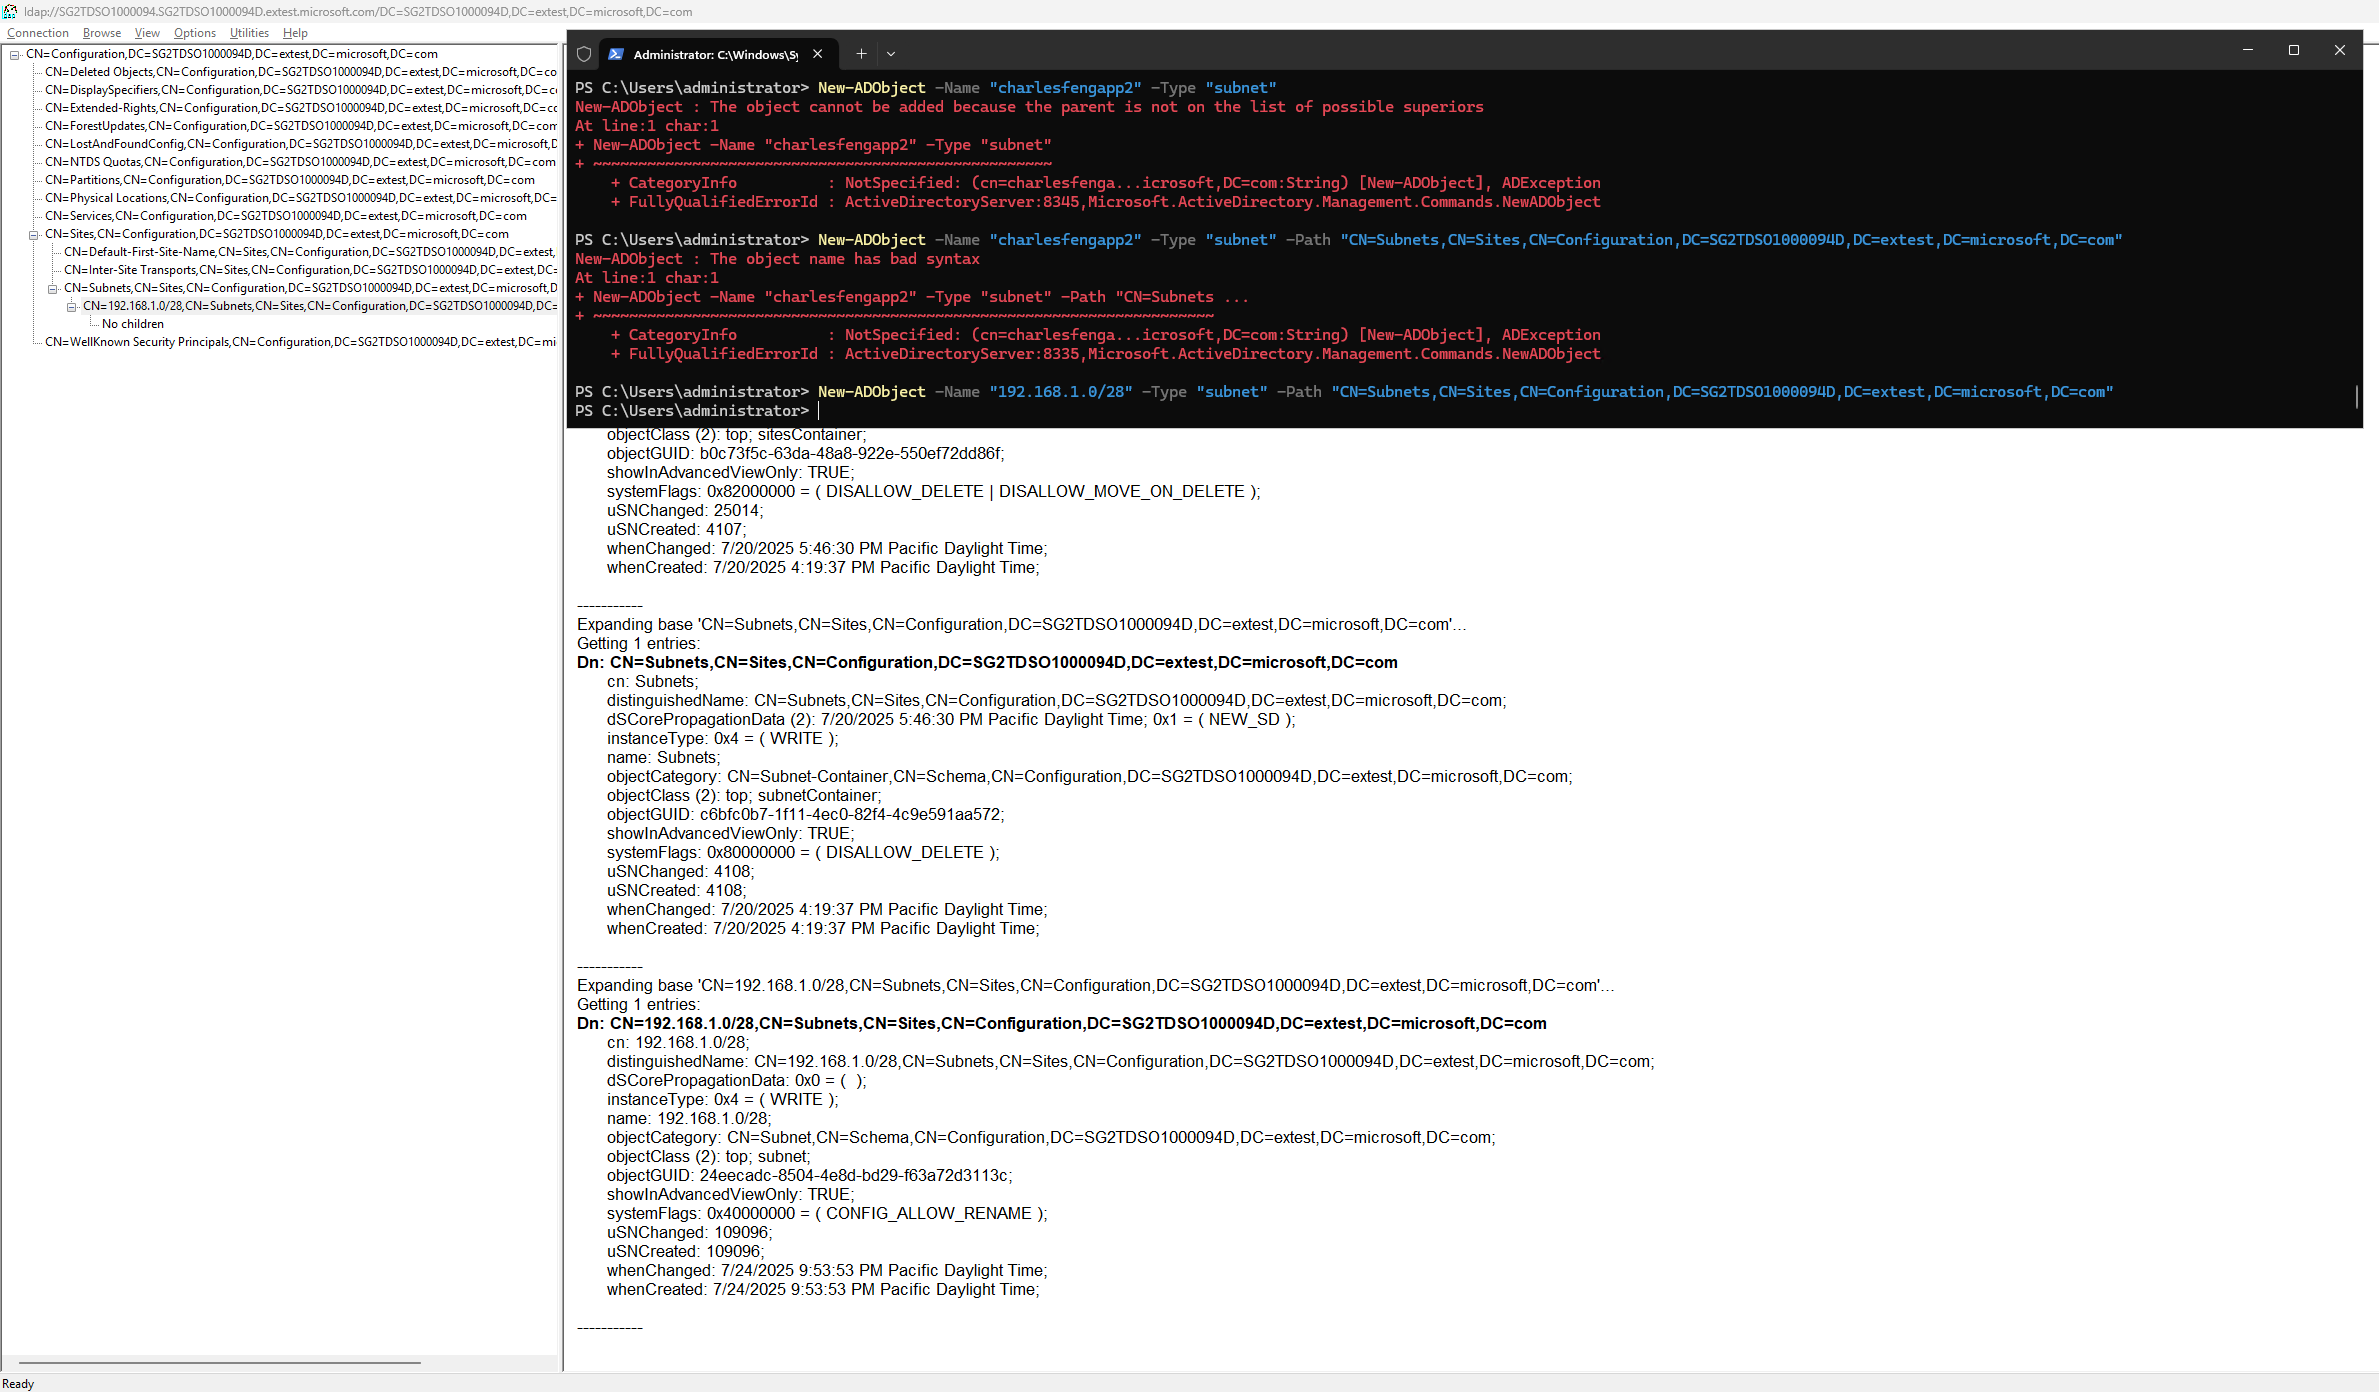Click the shield icon in the terminal tab bar
Viewport: 2379px width, 1392px height.
584,54
